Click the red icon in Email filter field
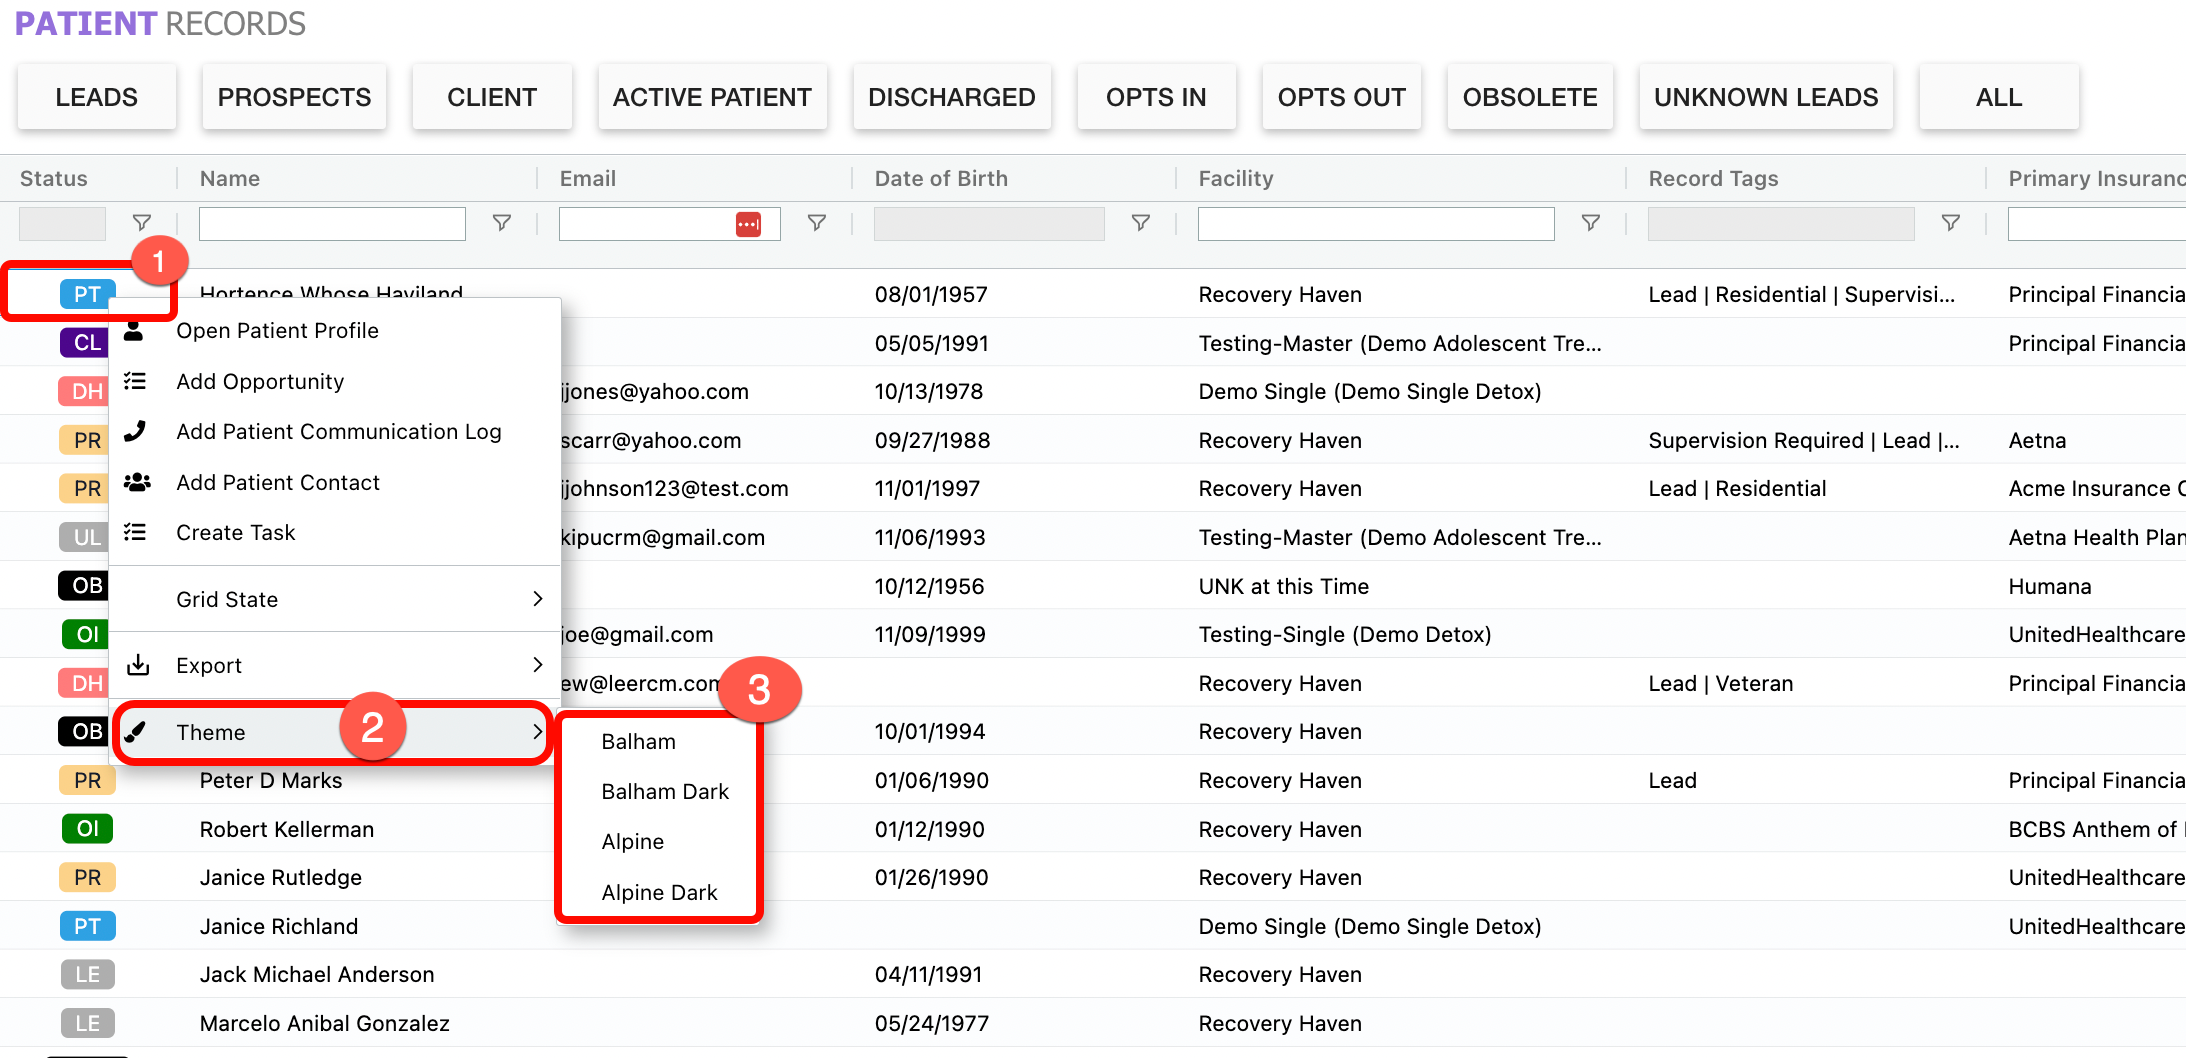Viewport: 2186px width, 1058px height. (x=748, y=224)
